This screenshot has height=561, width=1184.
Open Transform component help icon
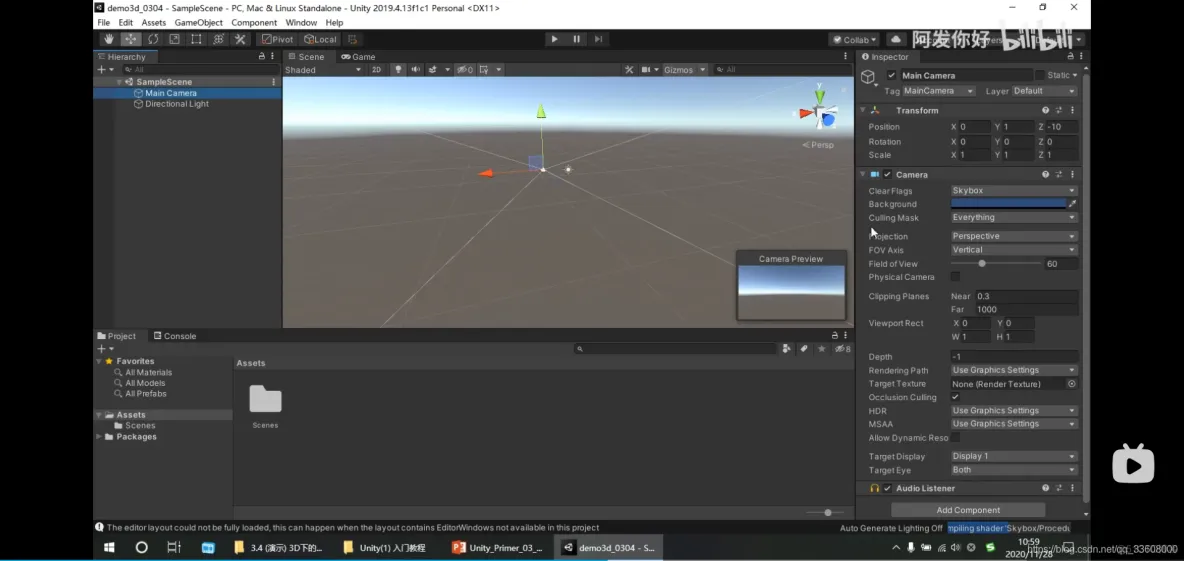(x=1046, y=110)
